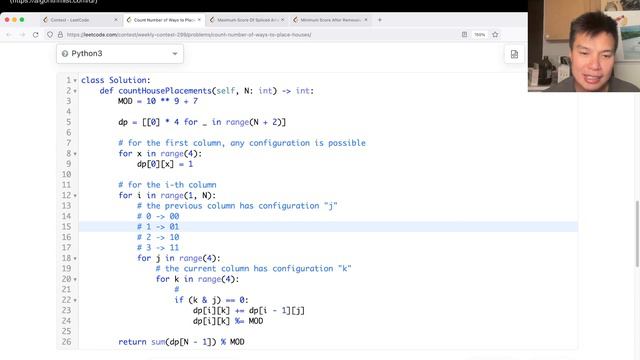Screen dimensions: 640x360
Task: Reload the LeetCode page
Action: pyautogui.click(x=36, y=35)
